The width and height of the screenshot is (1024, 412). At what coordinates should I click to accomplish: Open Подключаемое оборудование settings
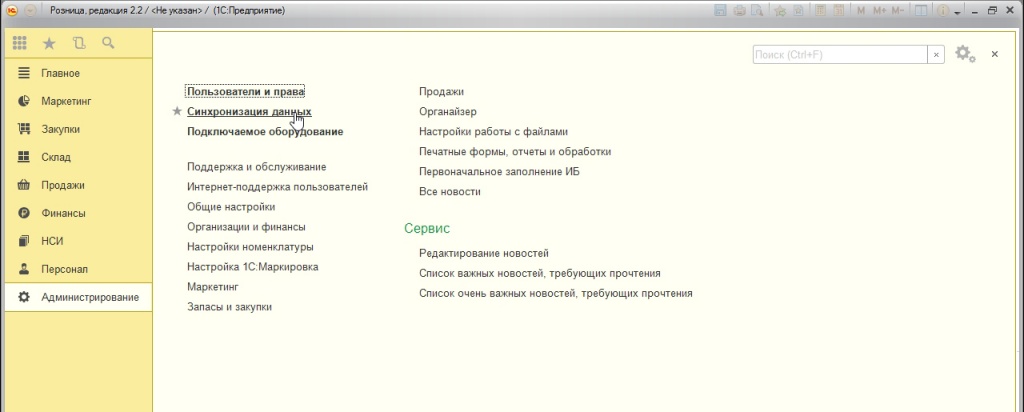265,131
